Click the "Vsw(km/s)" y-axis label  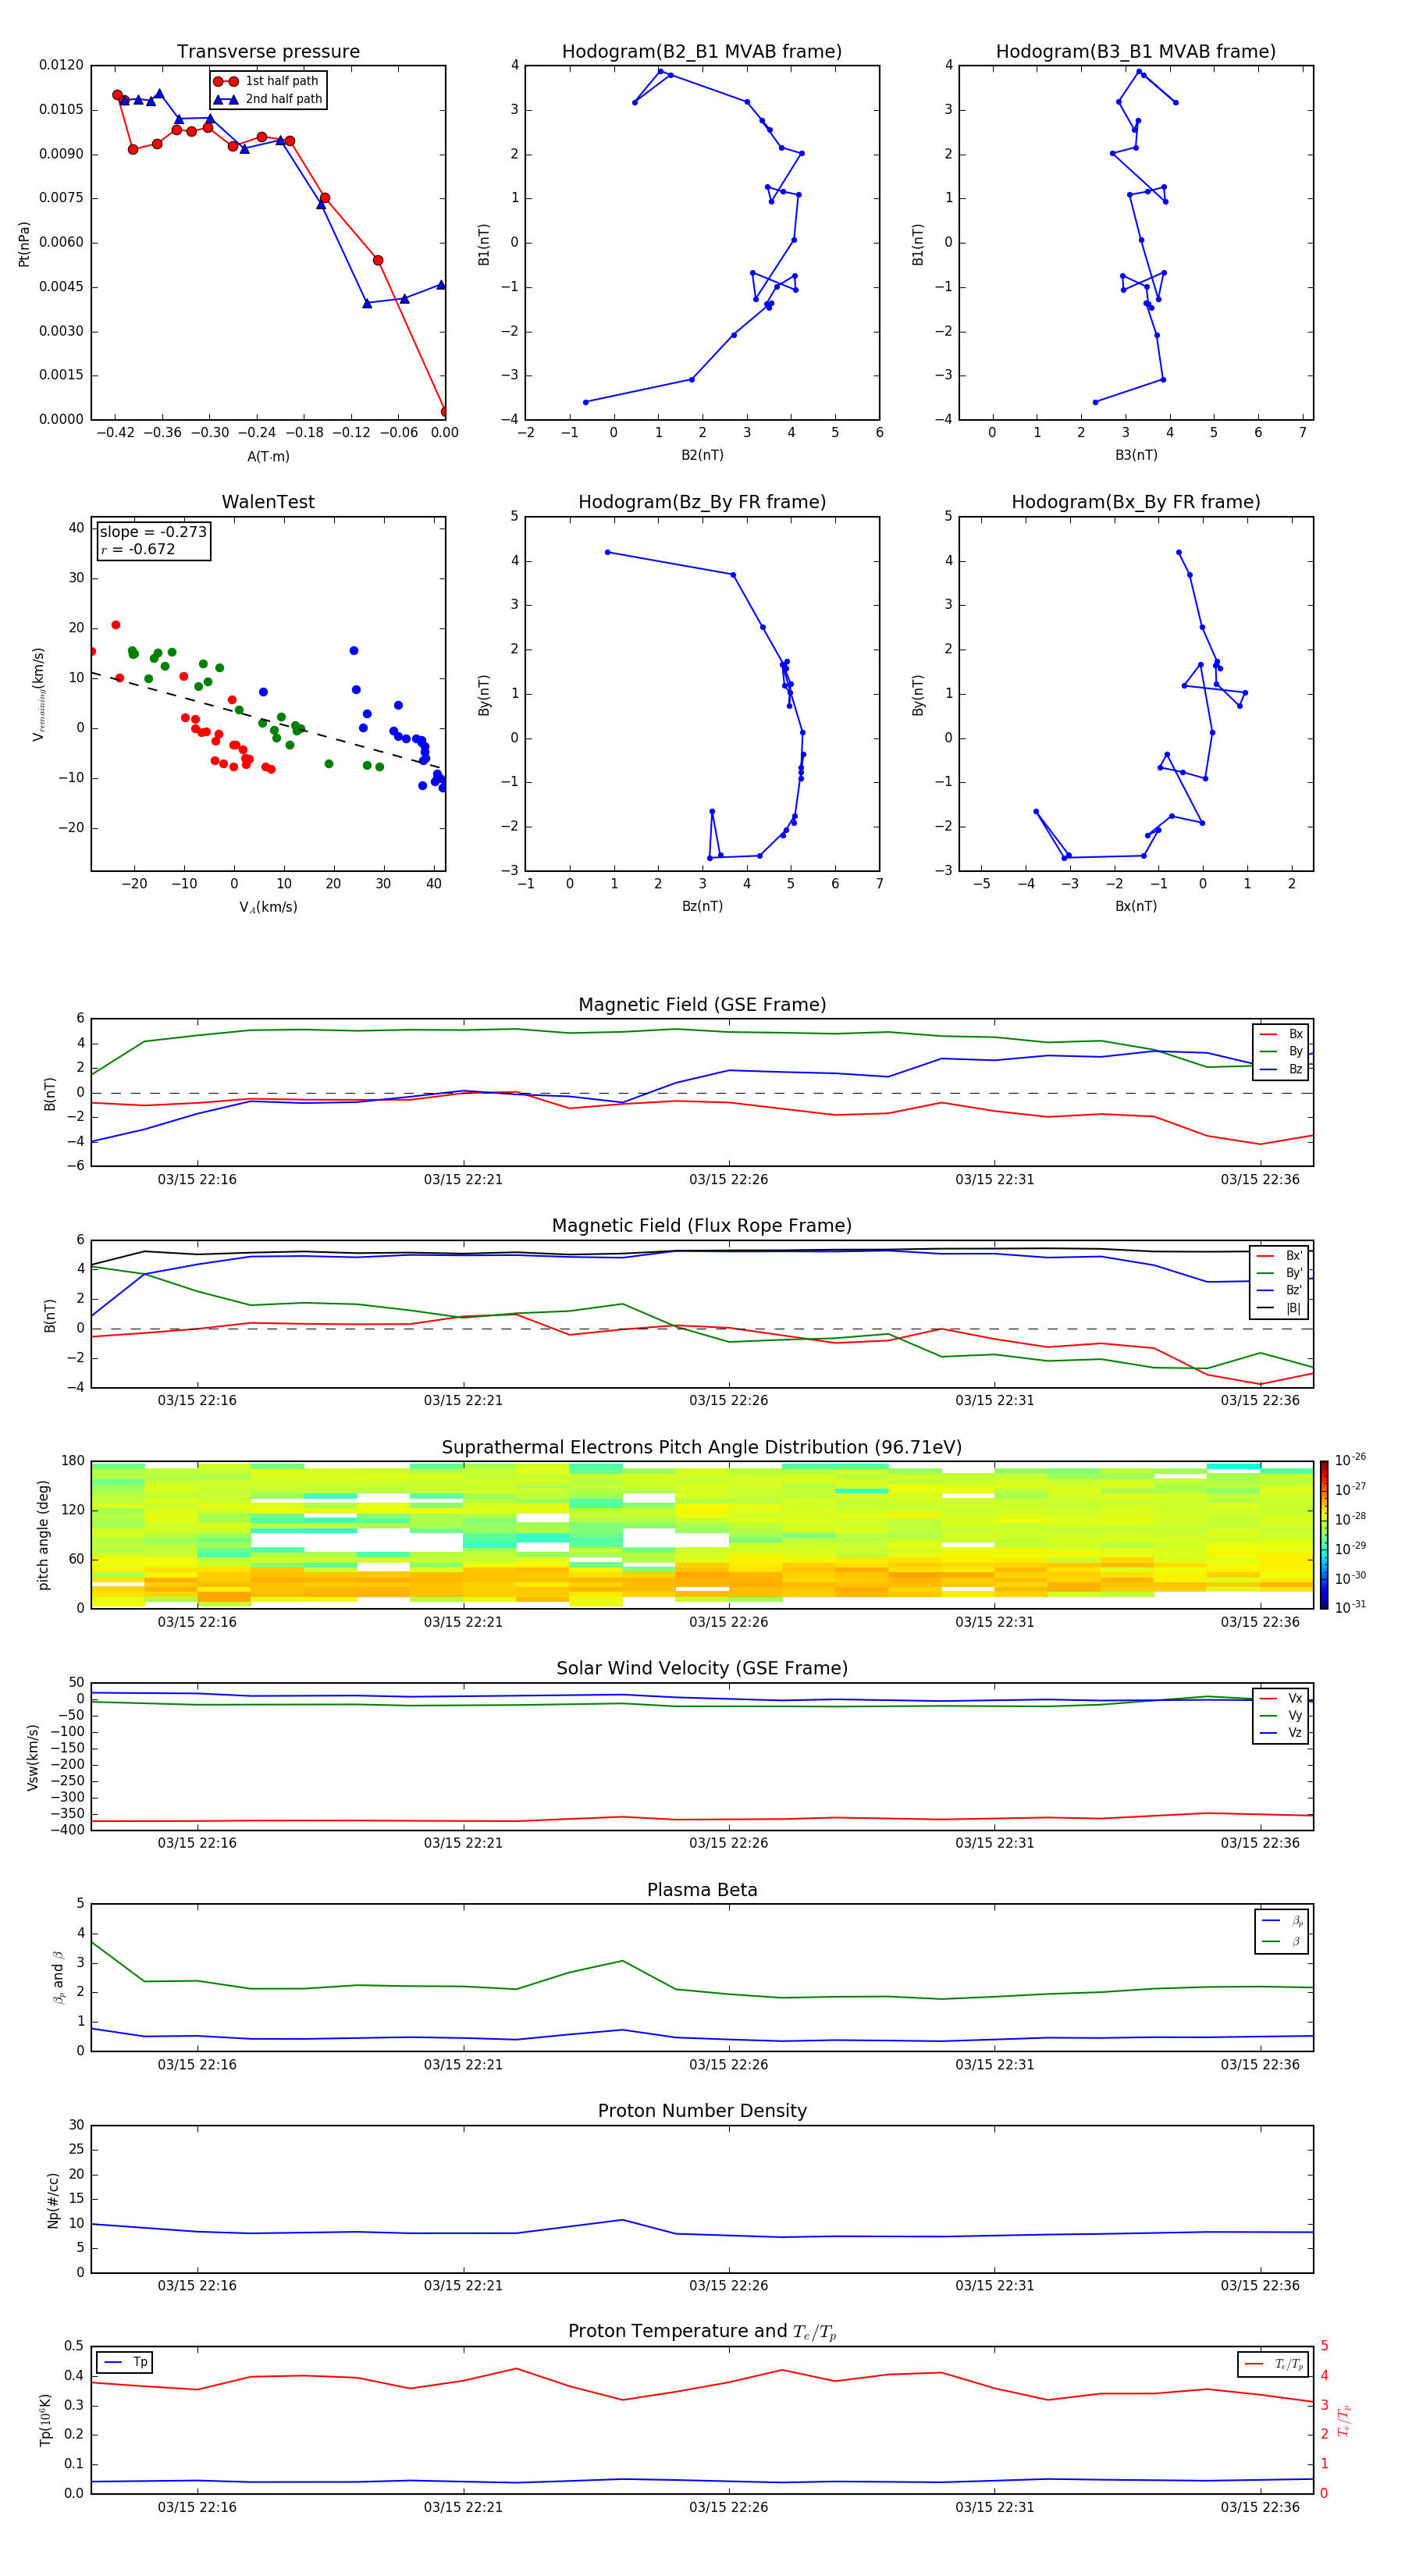(x=32, y=1757)
